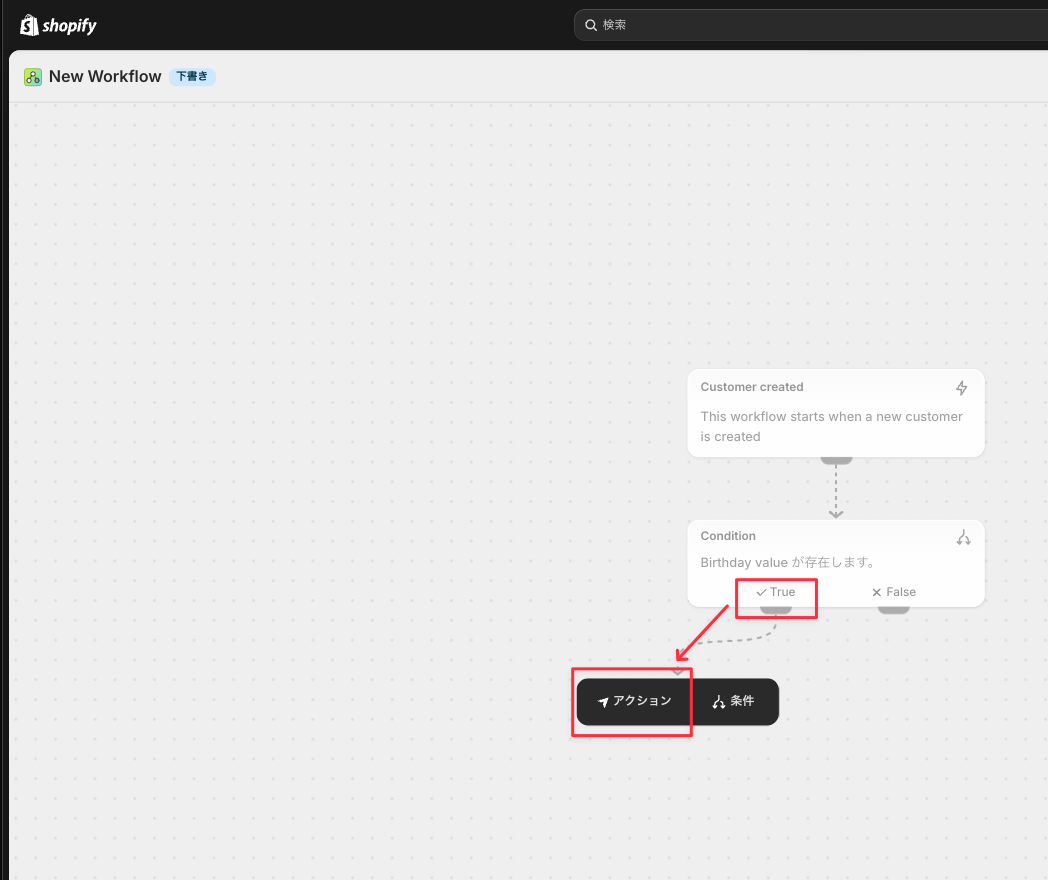The image size is (1048, 880).
Task: Select the True branch label
Action: (776, 592)
